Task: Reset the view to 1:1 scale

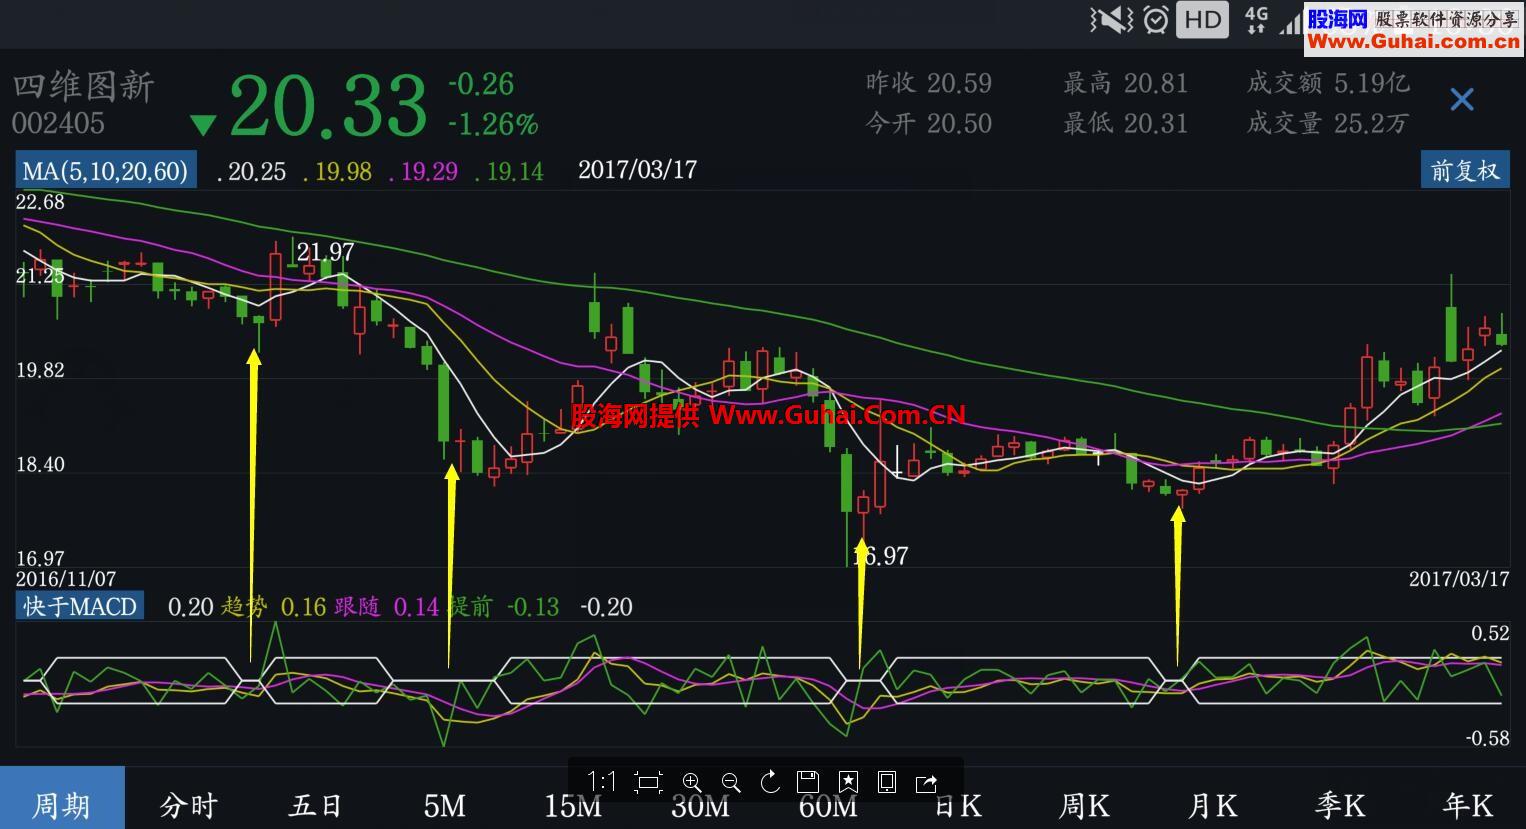Action: 601,782
